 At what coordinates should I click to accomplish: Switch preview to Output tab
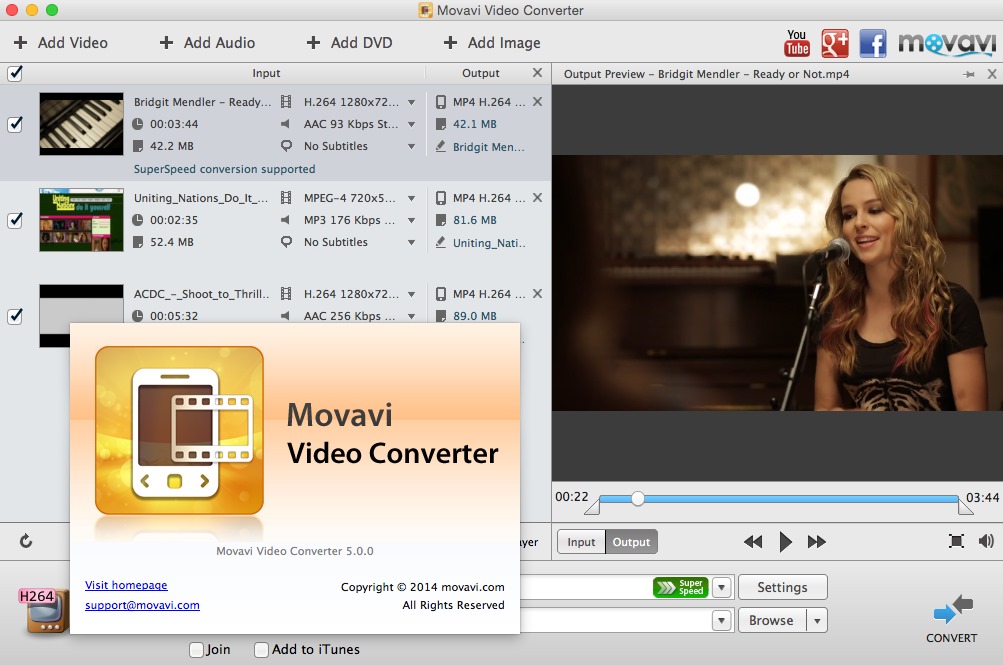click(x=631, y=542)
